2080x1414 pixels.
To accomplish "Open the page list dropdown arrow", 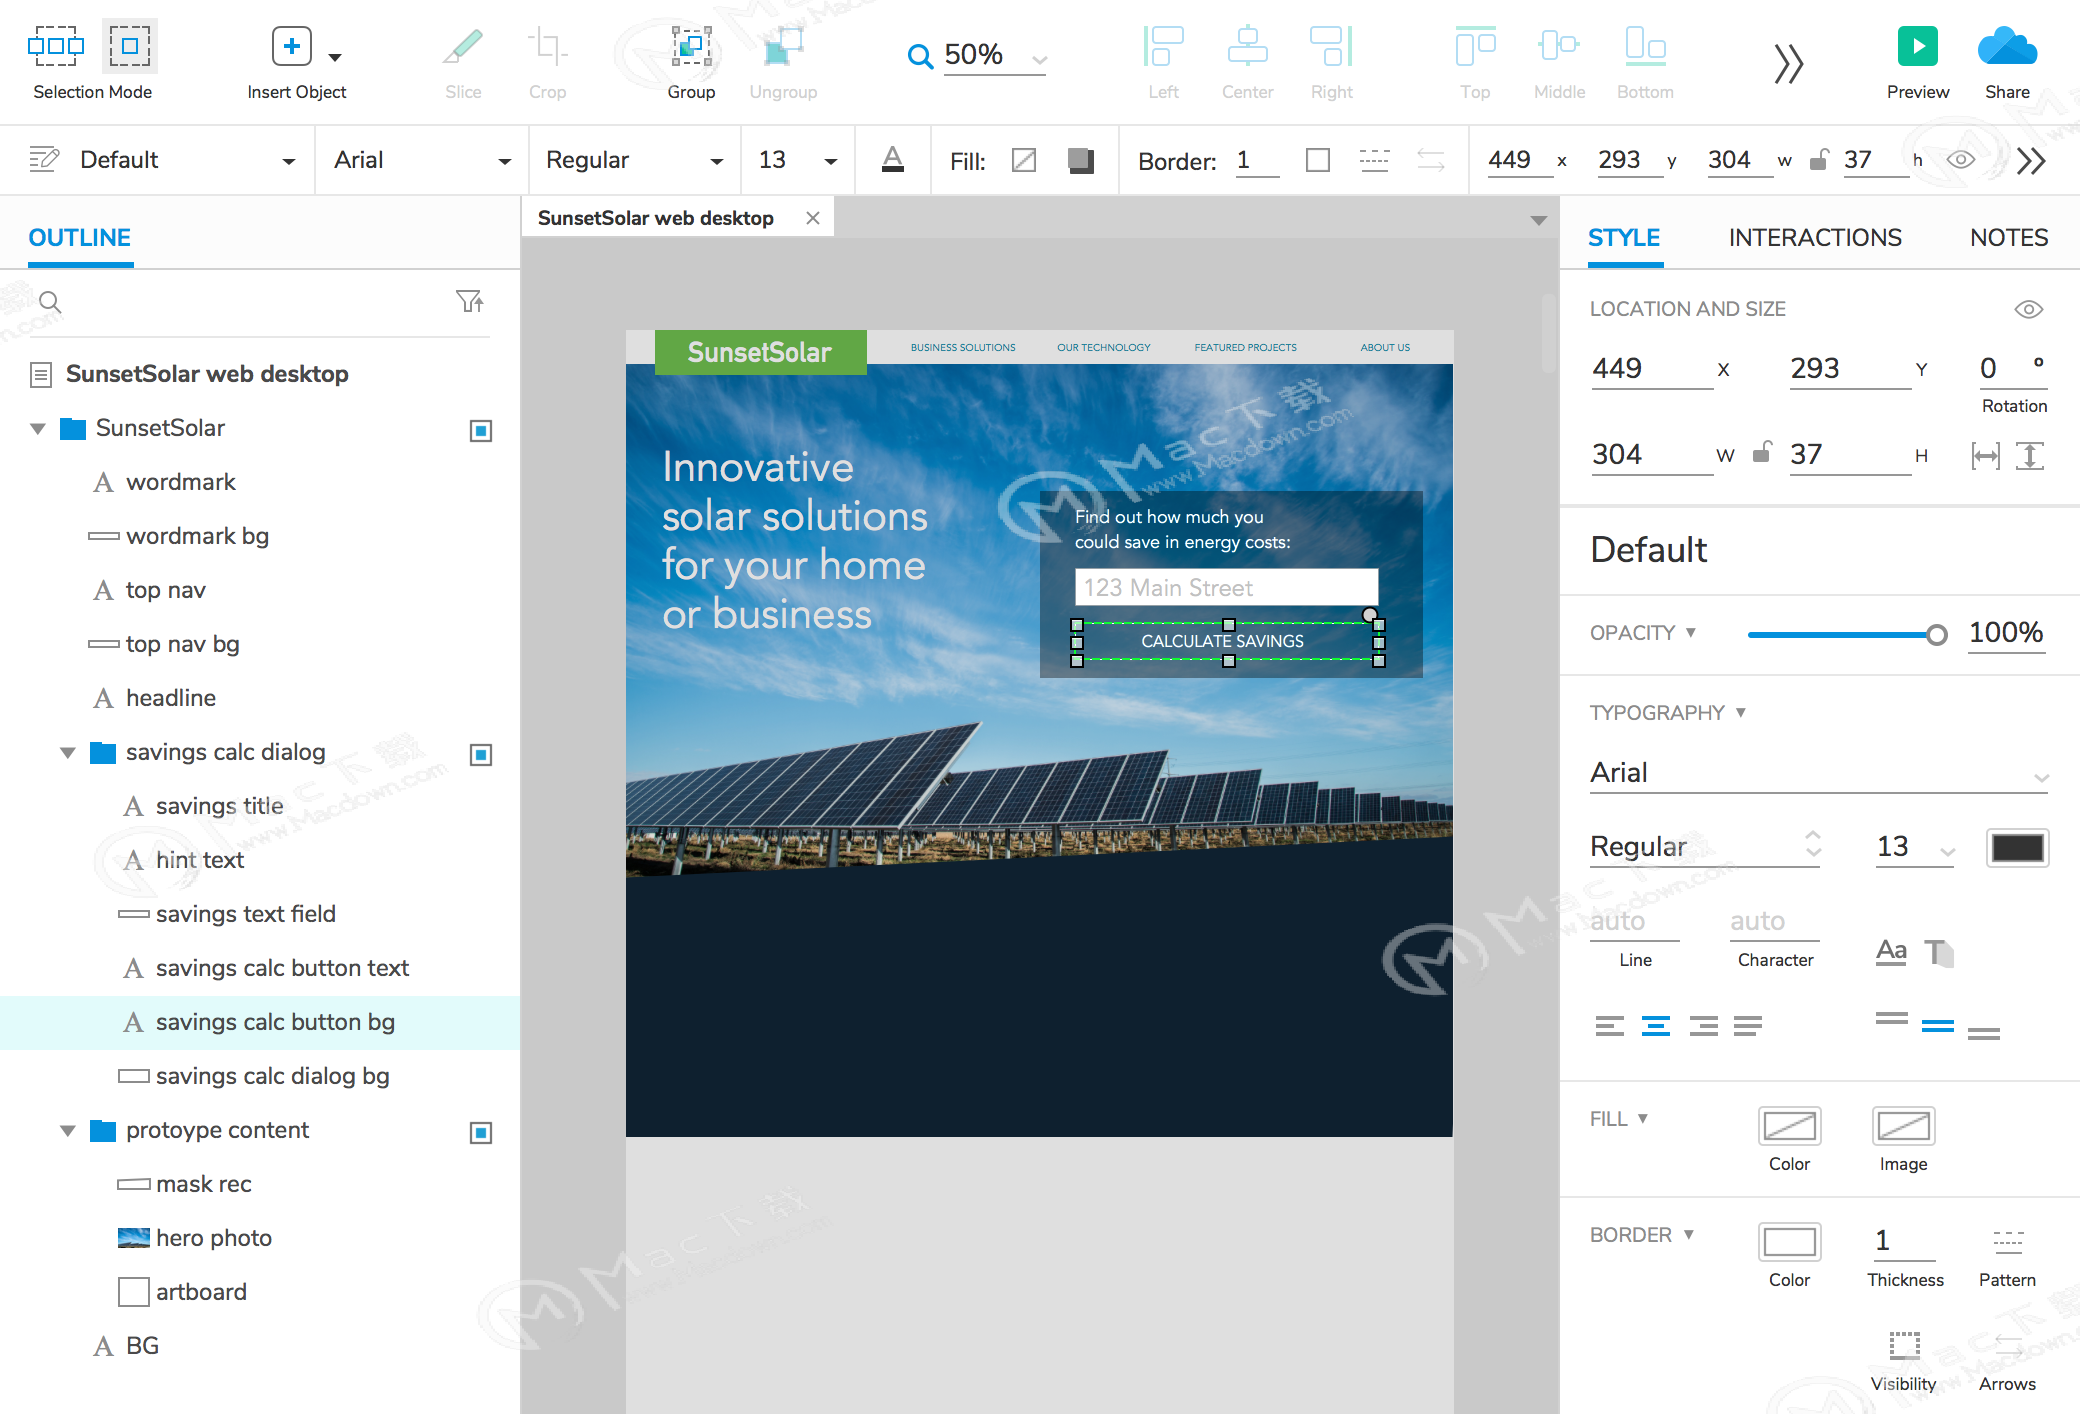I will tap(1539, 220).
